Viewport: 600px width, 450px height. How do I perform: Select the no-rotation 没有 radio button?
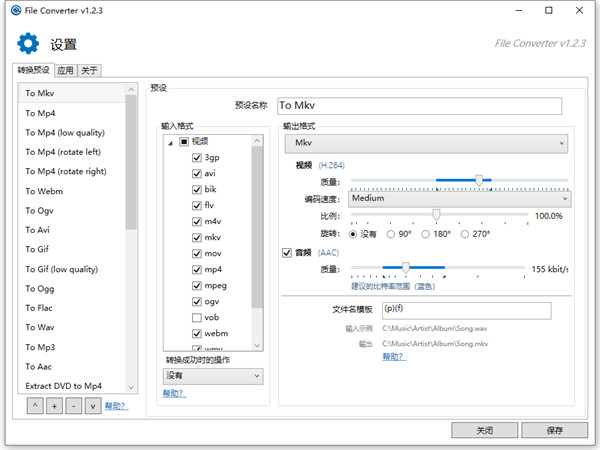pyautogui.click(x=353, y=234)
